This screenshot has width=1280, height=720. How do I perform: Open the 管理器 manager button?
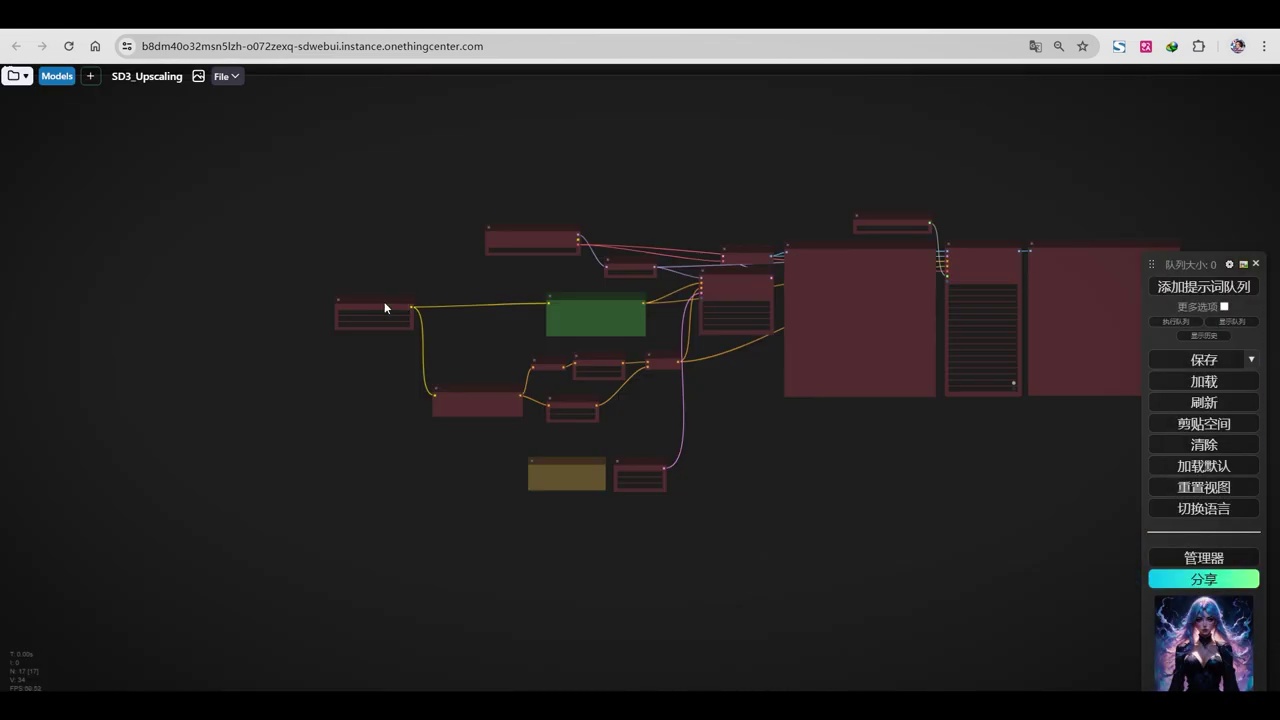pos(1204,558)
